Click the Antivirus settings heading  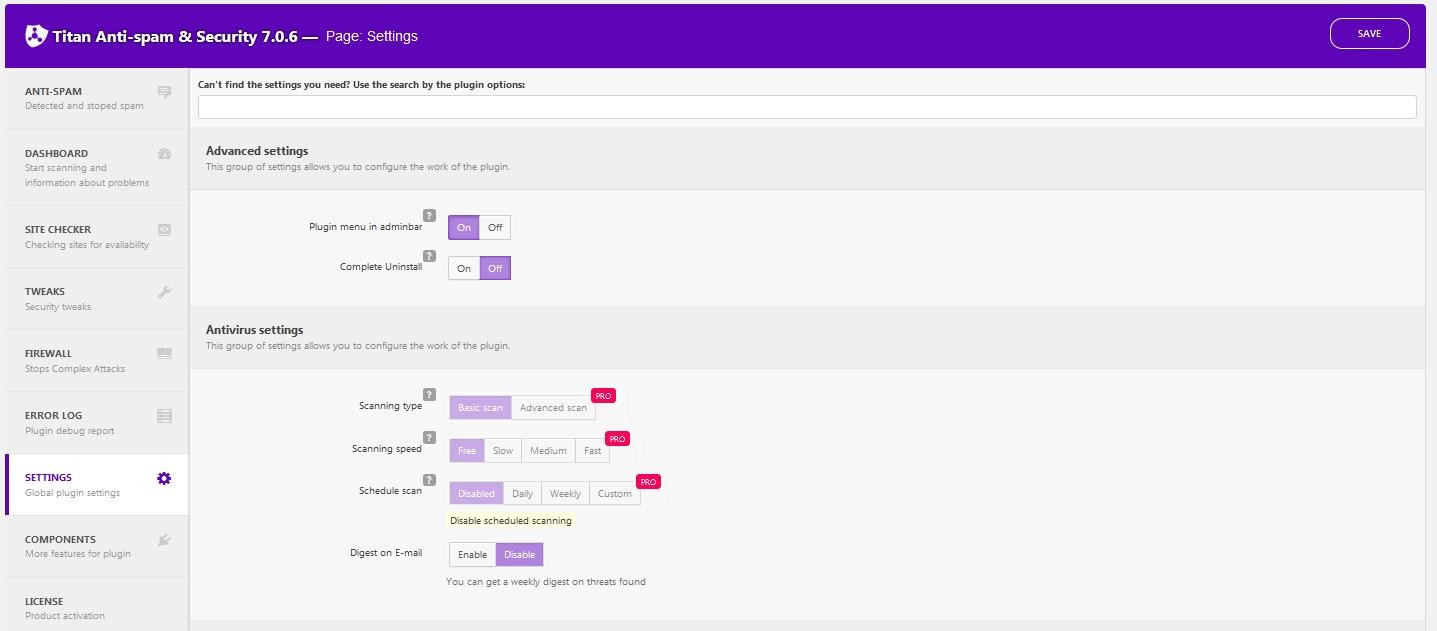click(254, 330)
